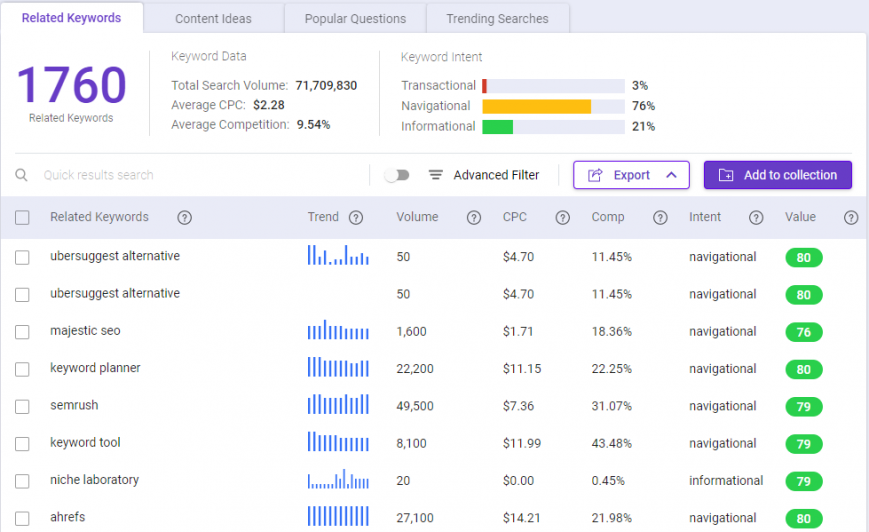Check the keyword tool row
The image size is (869, 532).
(x=22, y=444)
